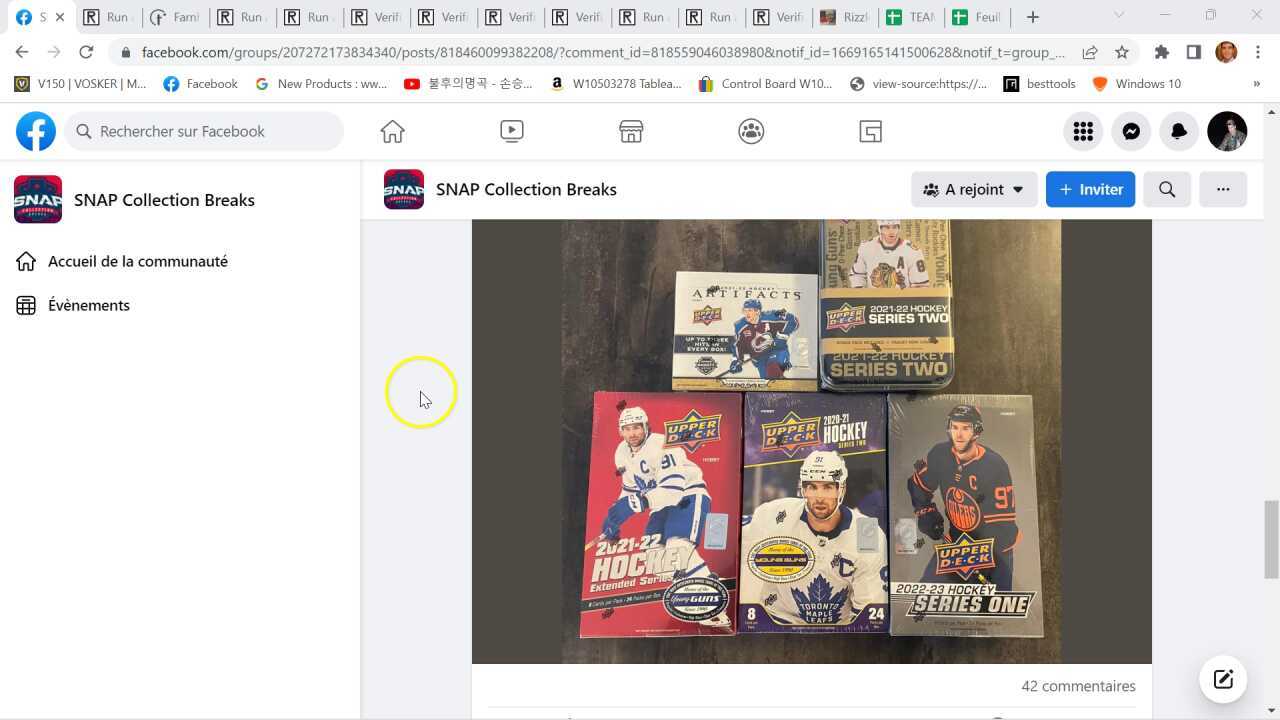1280x720 pixels.
Task: Switch to the Rizz tab
Action: (845, 17)
